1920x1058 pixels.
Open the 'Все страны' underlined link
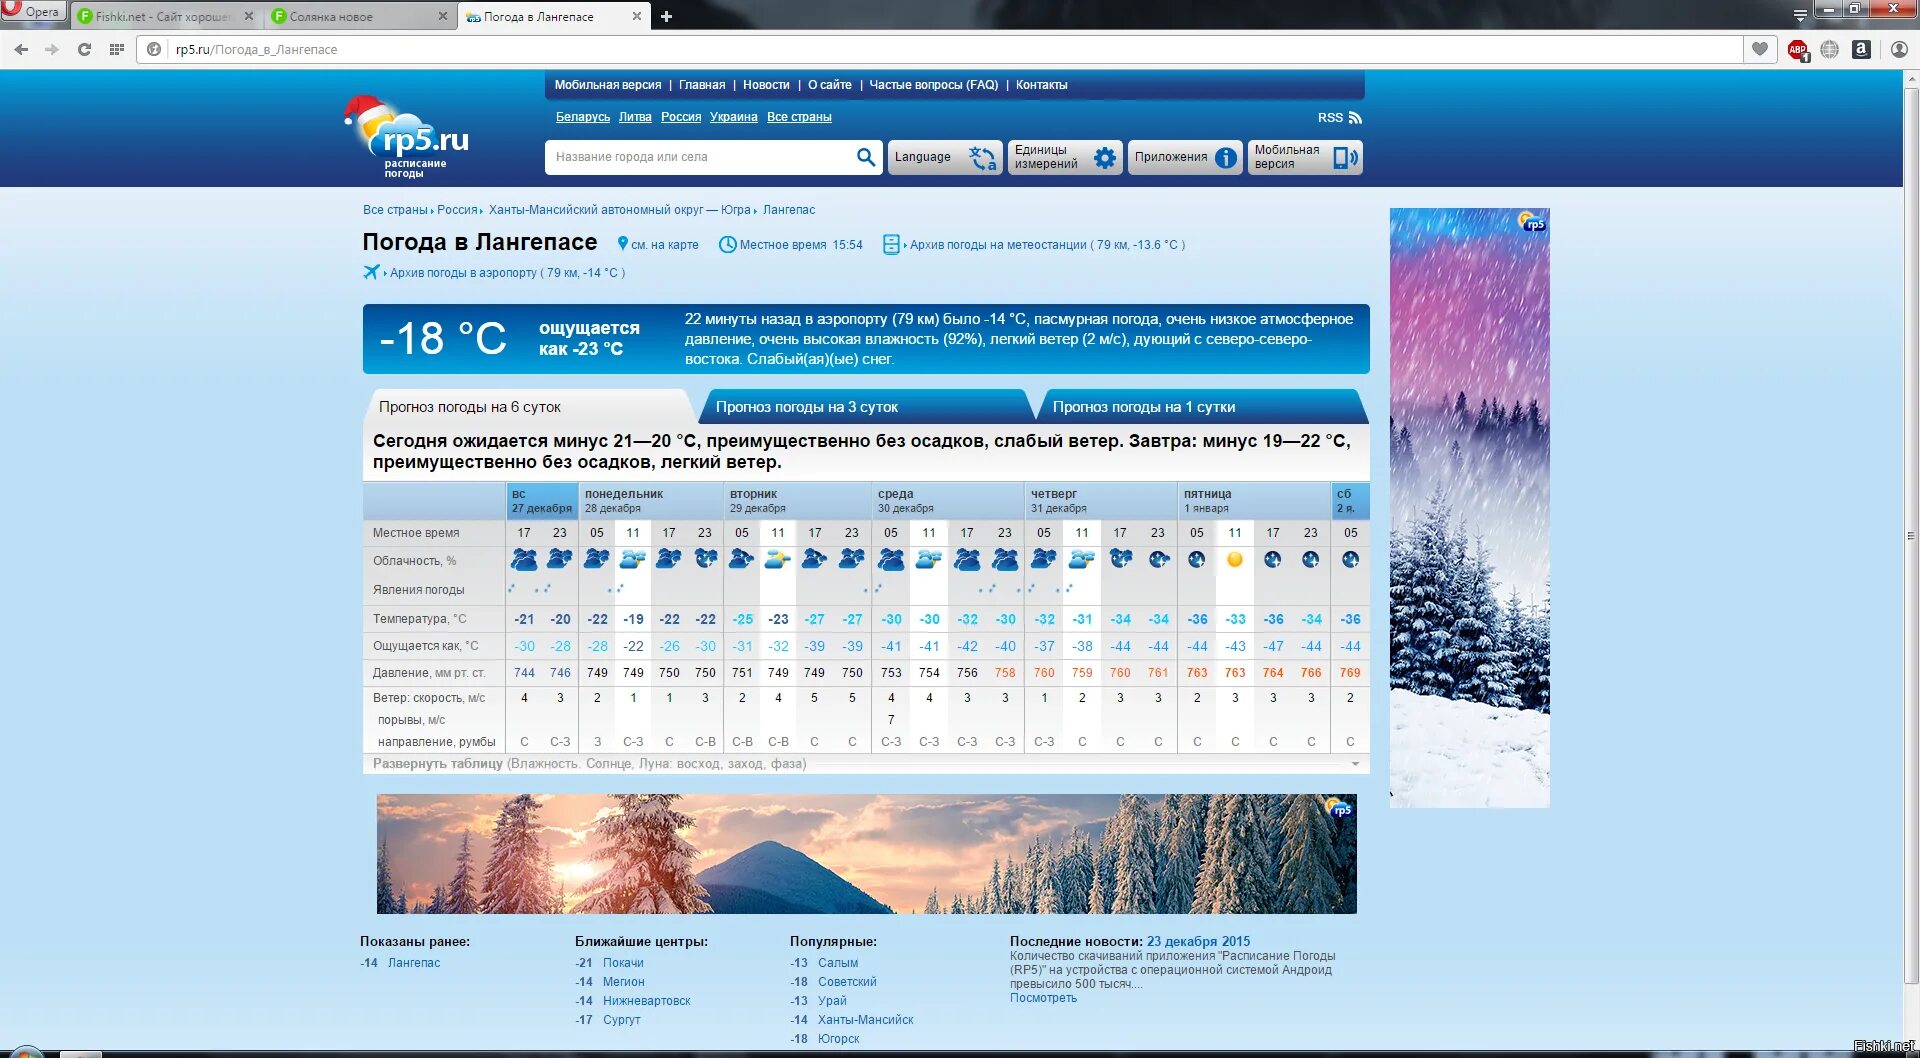click(799, 117)
